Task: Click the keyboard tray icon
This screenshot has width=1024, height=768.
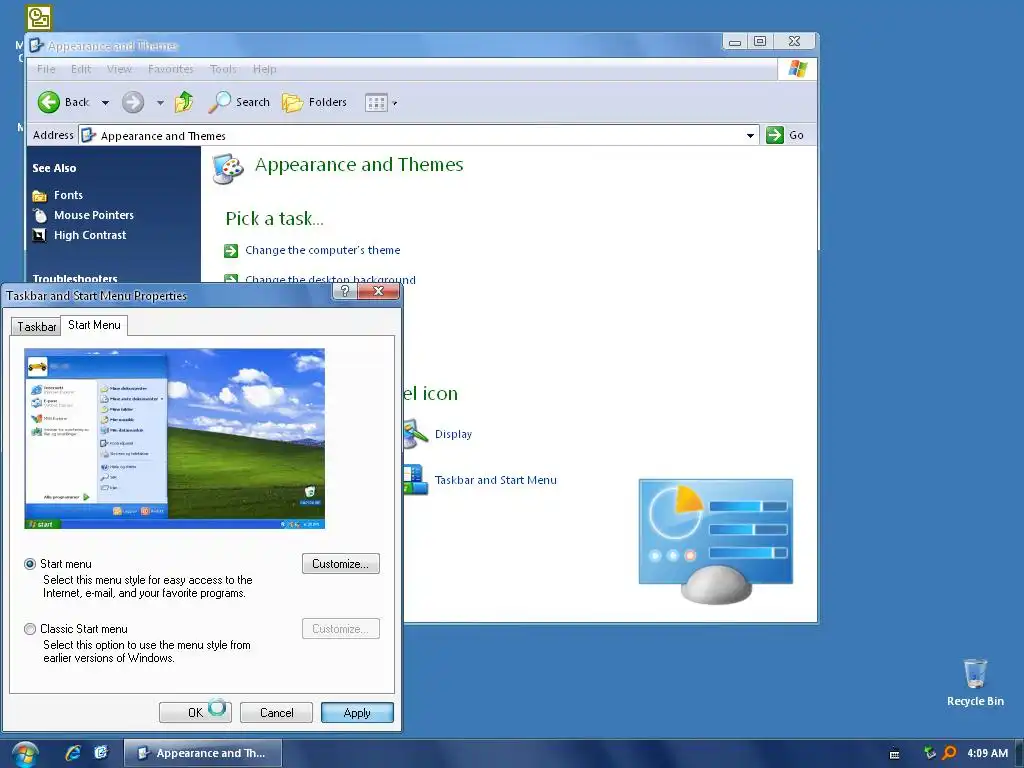Action: point(895,754)
